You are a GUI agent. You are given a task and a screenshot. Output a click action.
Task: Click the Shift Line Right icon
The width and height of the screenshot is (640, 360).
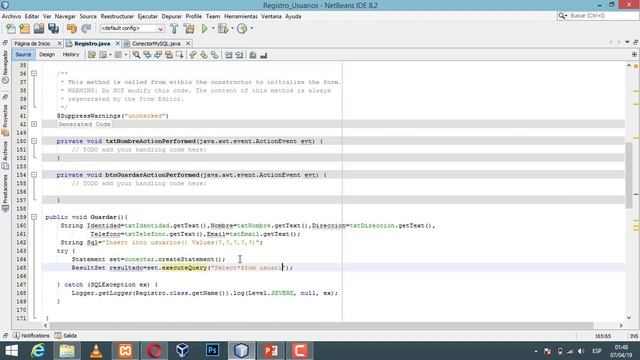[x=239, y=55]
